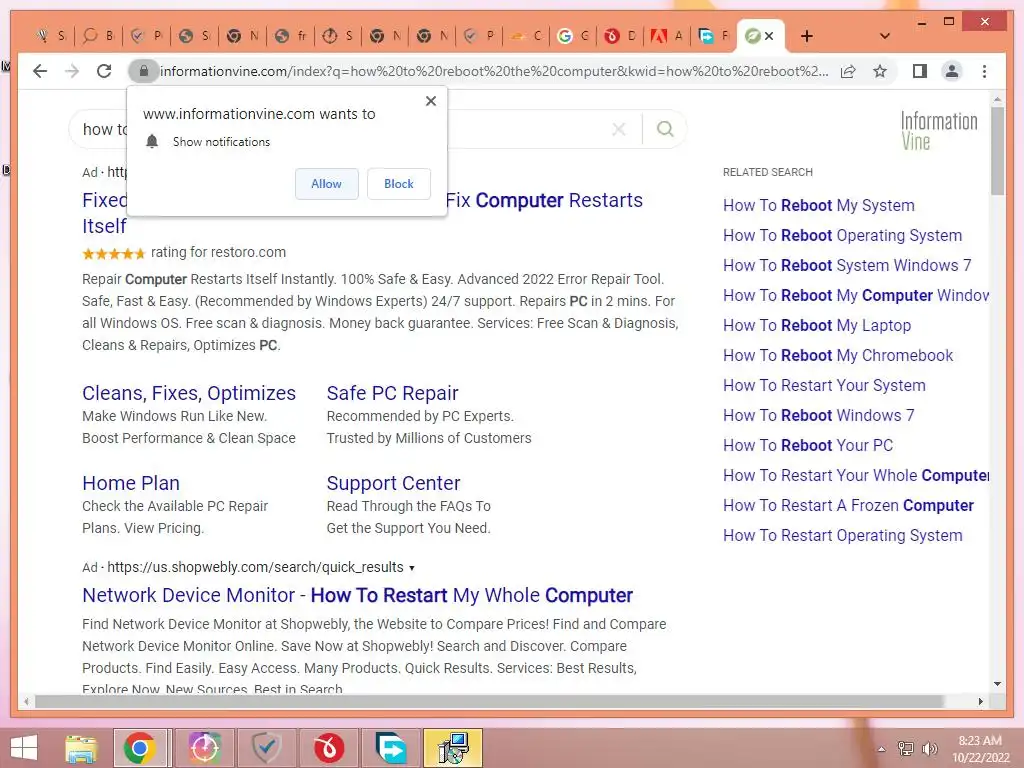The height and width of the screenshot is (768, 1024).
Task: Open site info via the padlock icon
Action: pyautogui.click(x=144, y=71)
